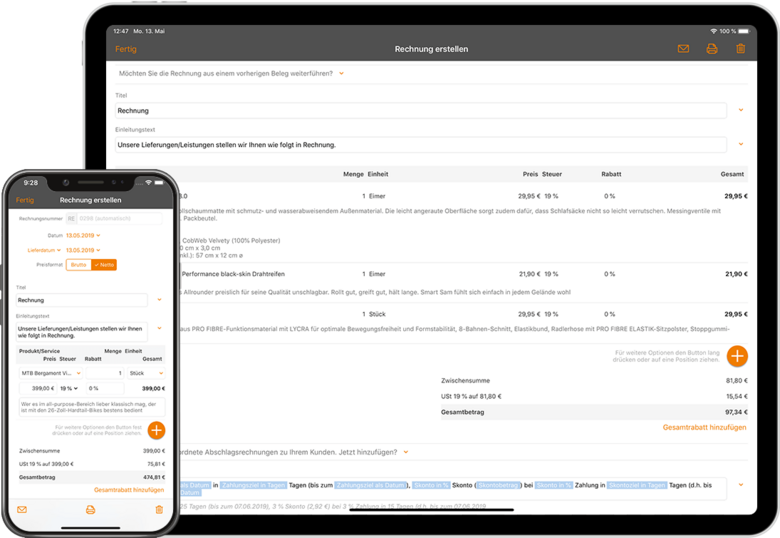Click the Rechnung title field on the tablet
This screenshot has height=538, width=780.
[x=420, y=111]
